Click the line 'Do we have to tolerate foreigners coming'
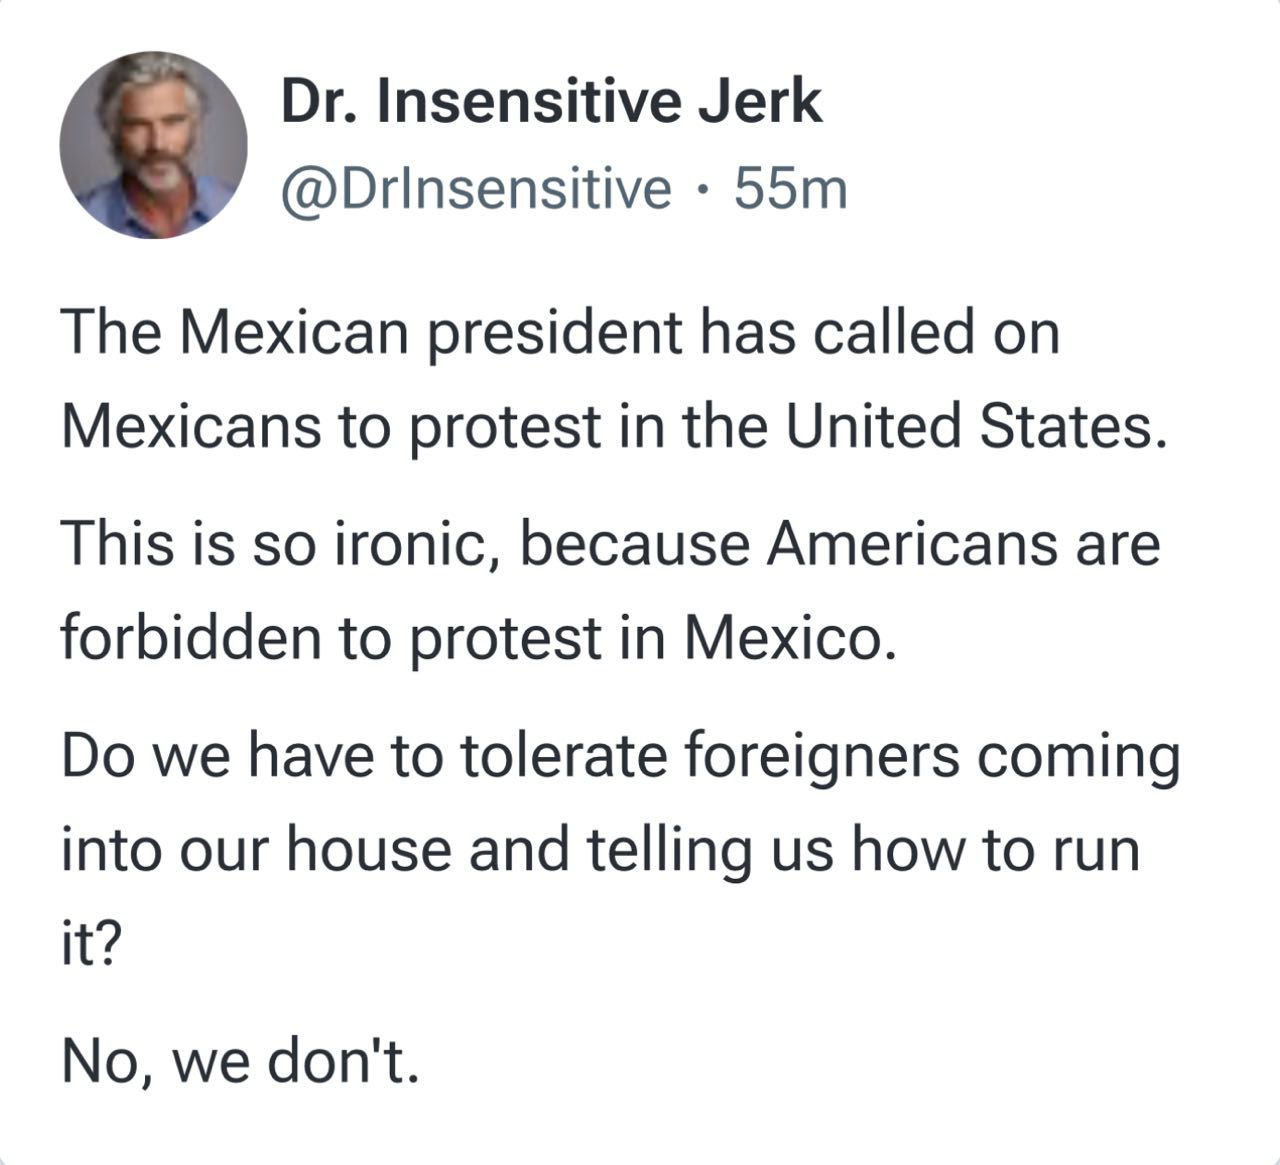 click(621, 757)
